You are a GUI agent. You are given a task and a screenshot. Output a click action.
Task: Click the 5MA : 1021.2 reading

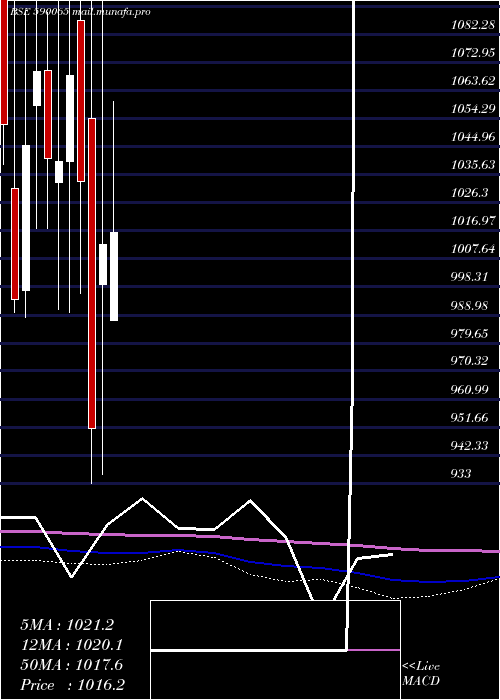click(67, 625)
